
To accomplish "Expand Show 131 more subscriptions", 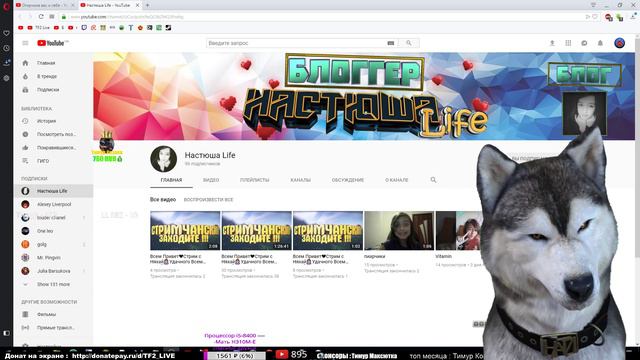I will point(53,284).
